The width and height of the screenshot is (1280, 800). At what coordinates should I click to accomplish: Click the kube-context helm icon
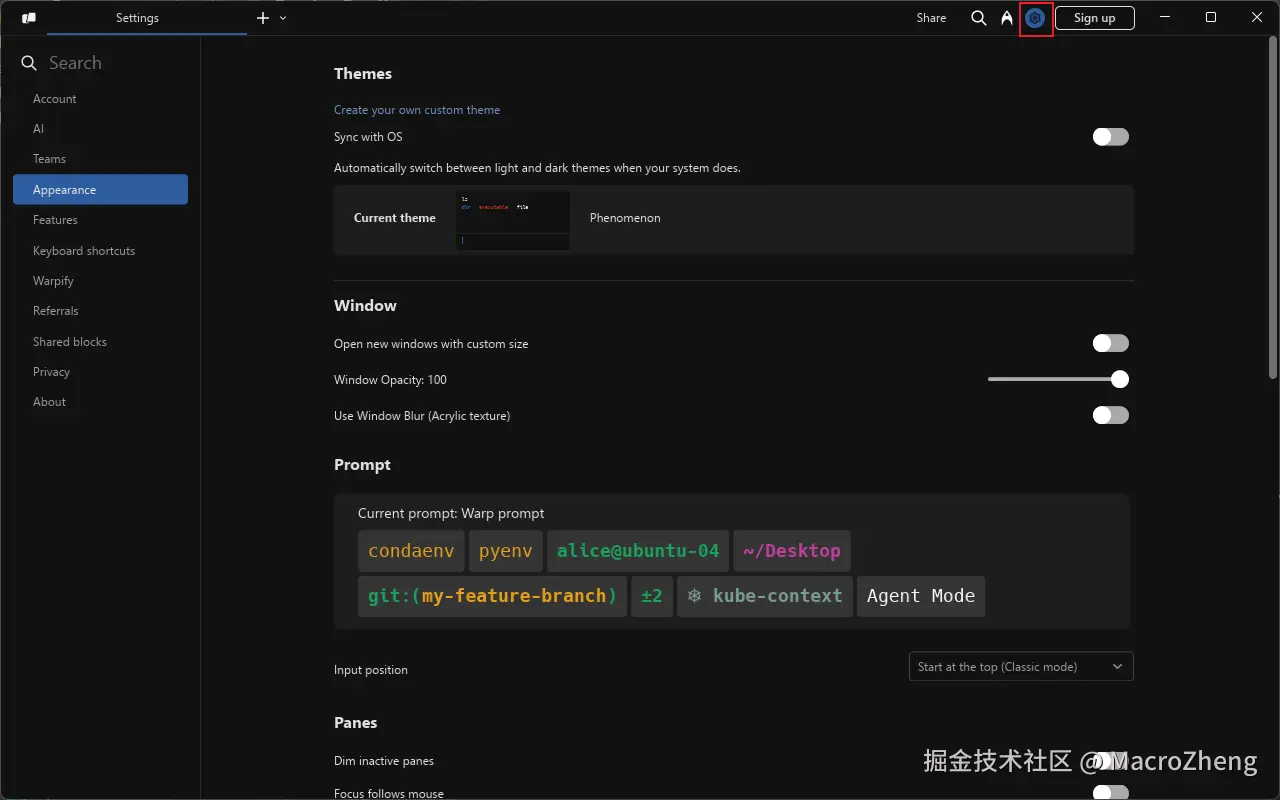(x=695, y=596)
